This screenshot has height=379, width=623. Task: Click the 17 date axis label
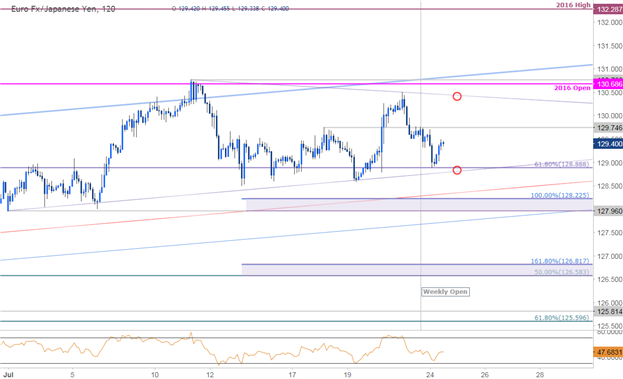point(292,375)
